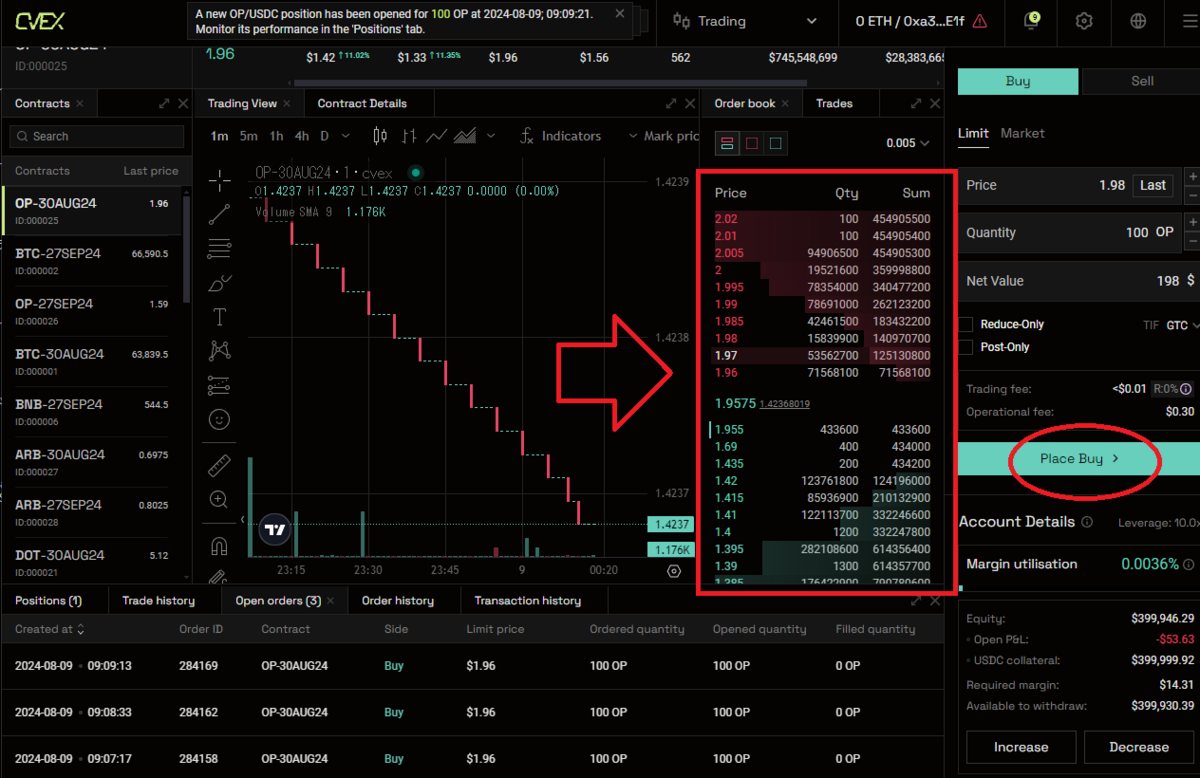Select the BTC-27SEP24 contract

click(92, 261)
